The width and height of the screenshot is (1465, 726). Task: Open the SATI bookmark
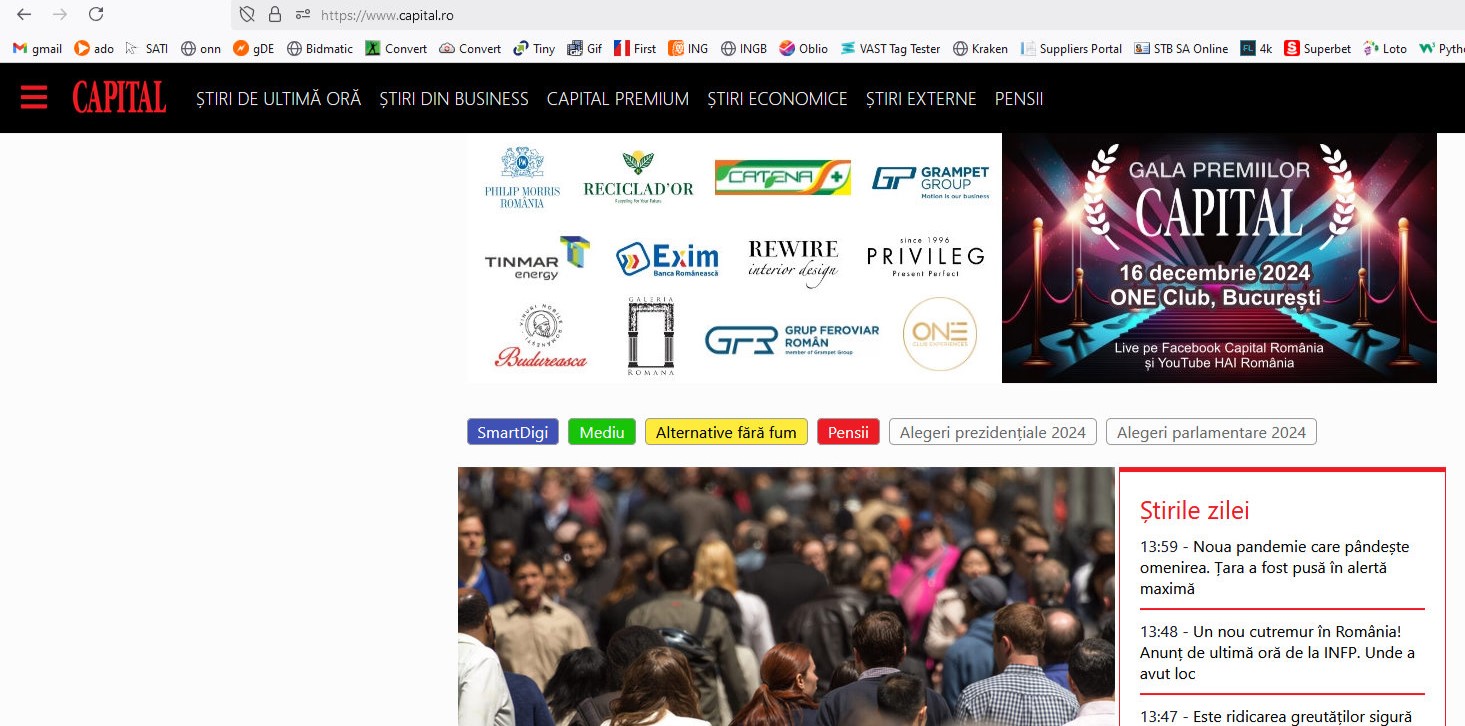pyautogui.click(x=147, y=48)
